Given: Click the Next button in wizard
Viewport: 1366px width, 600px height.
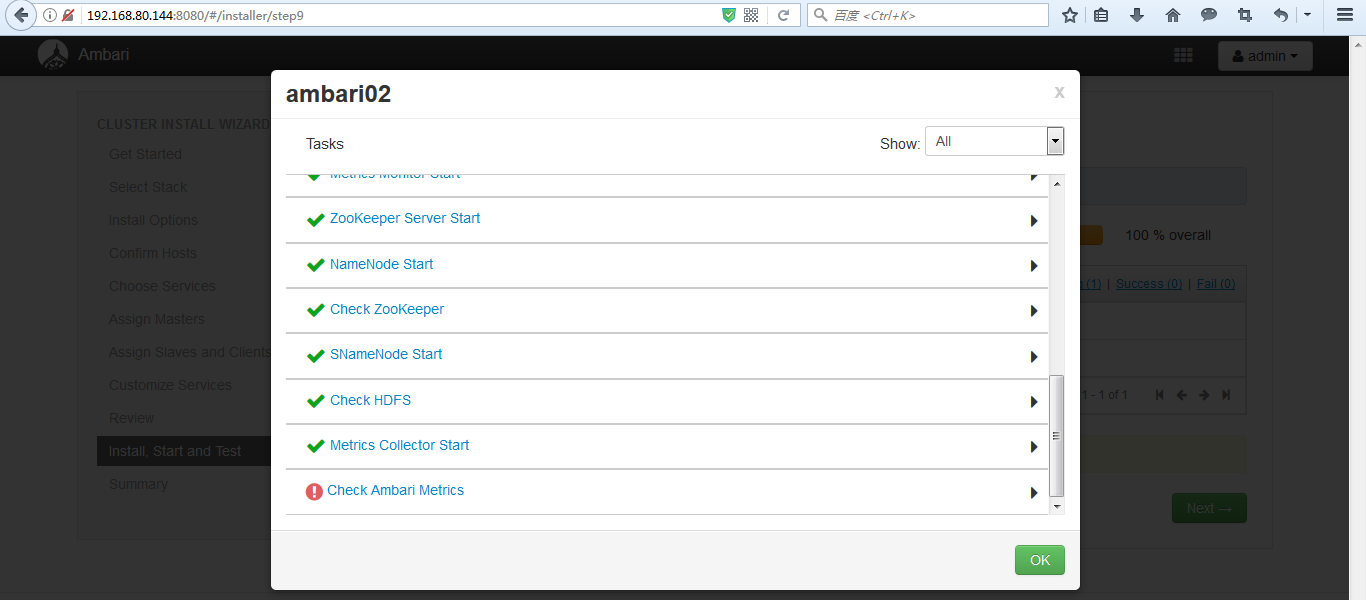Looking at the screenshot, I should point(1209,508).
